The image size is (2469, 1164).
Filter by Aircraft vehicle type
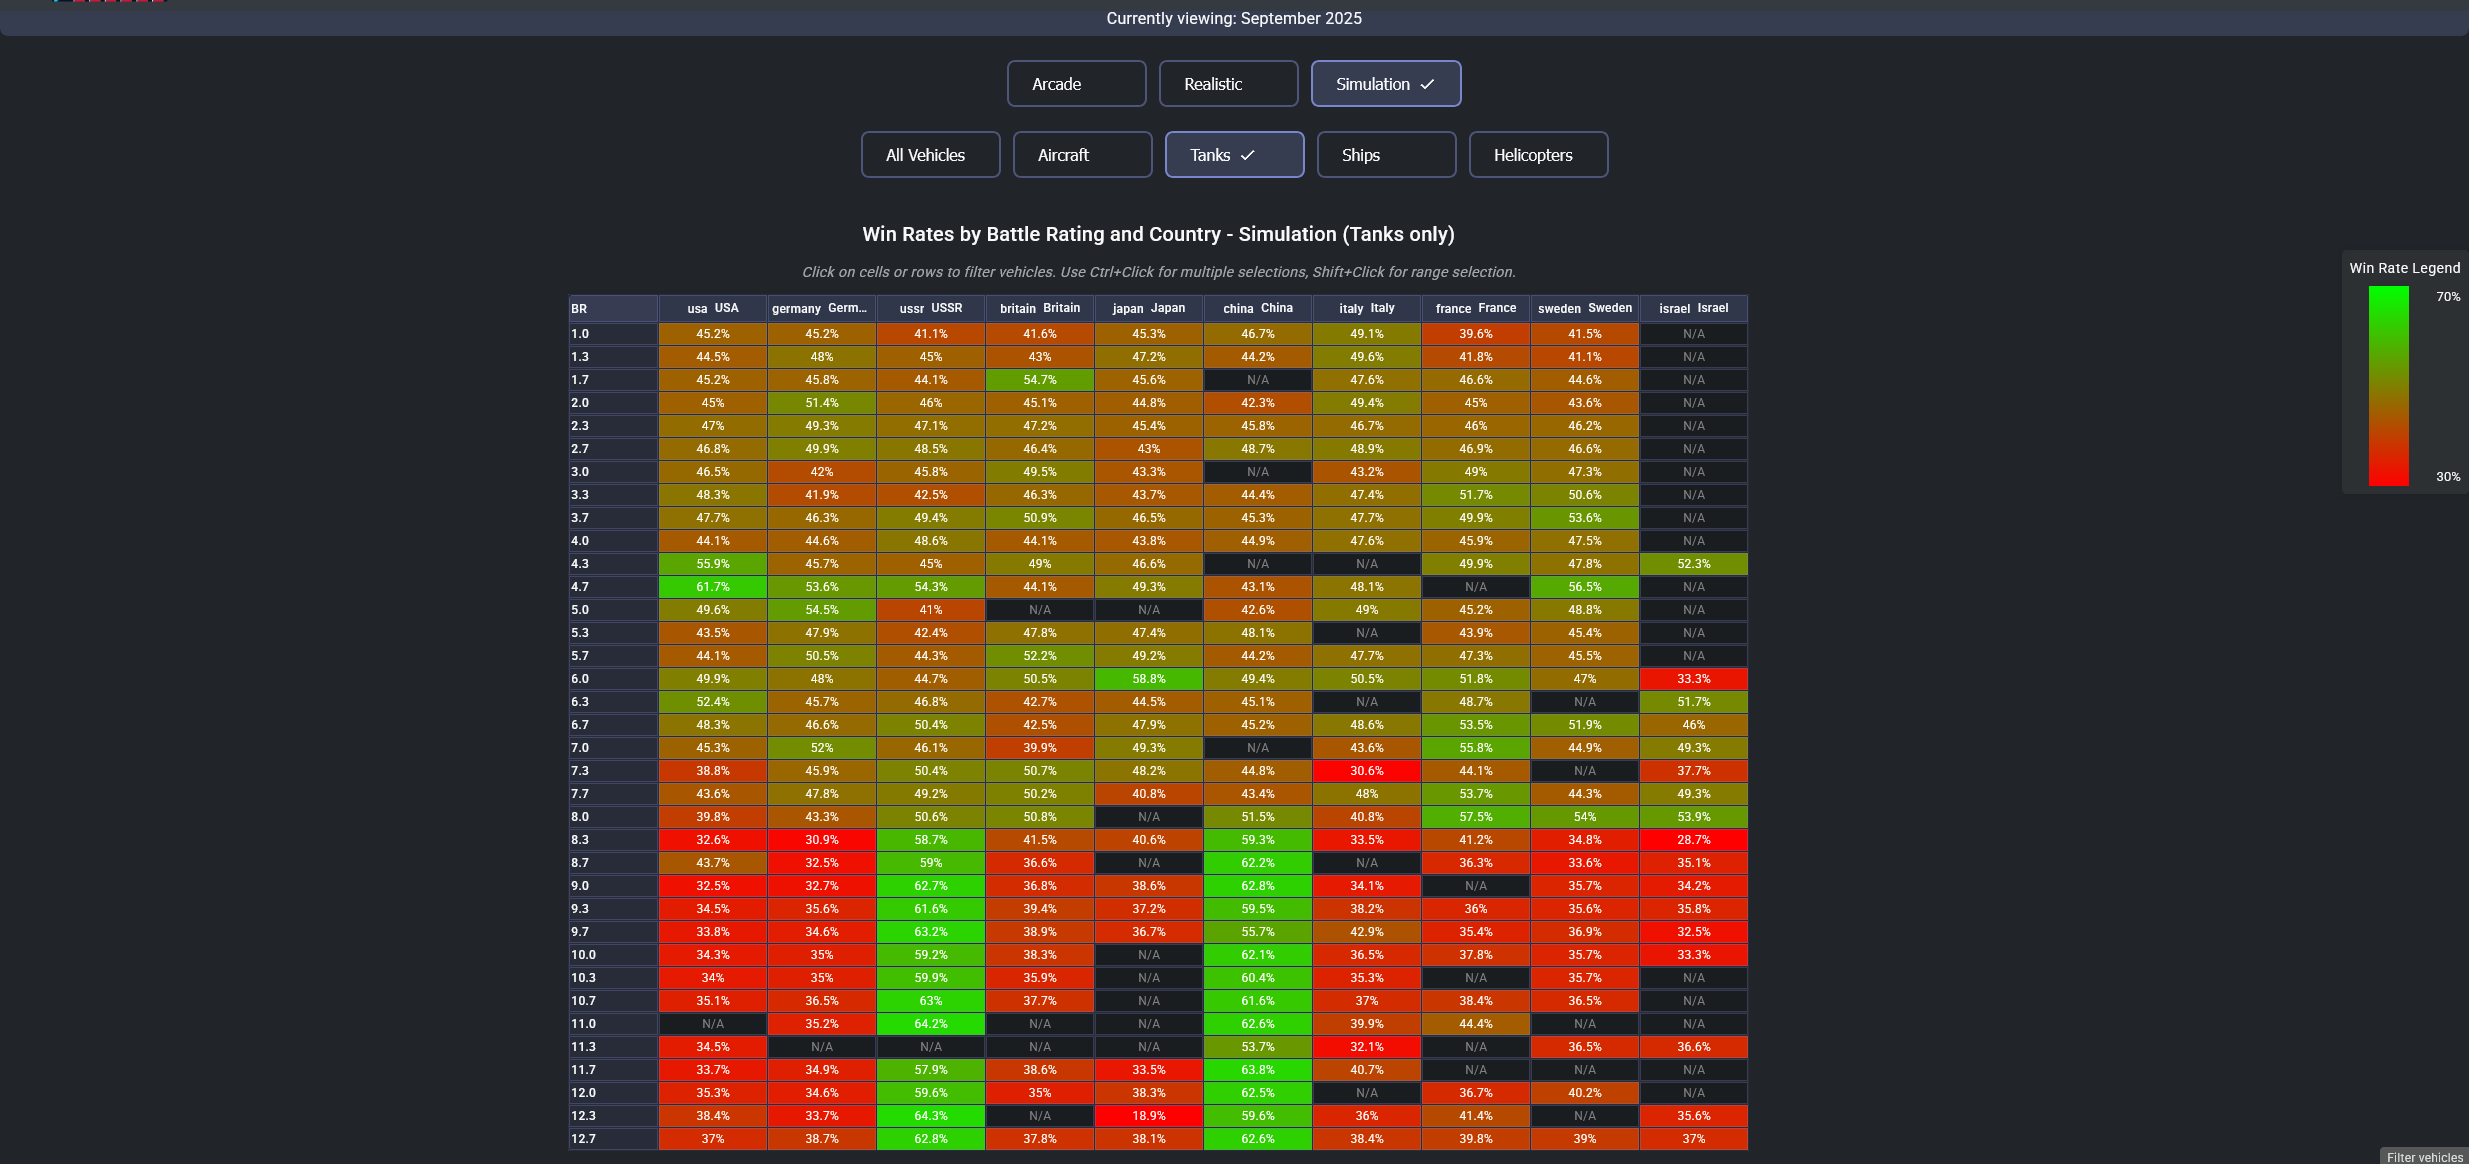1082,155
